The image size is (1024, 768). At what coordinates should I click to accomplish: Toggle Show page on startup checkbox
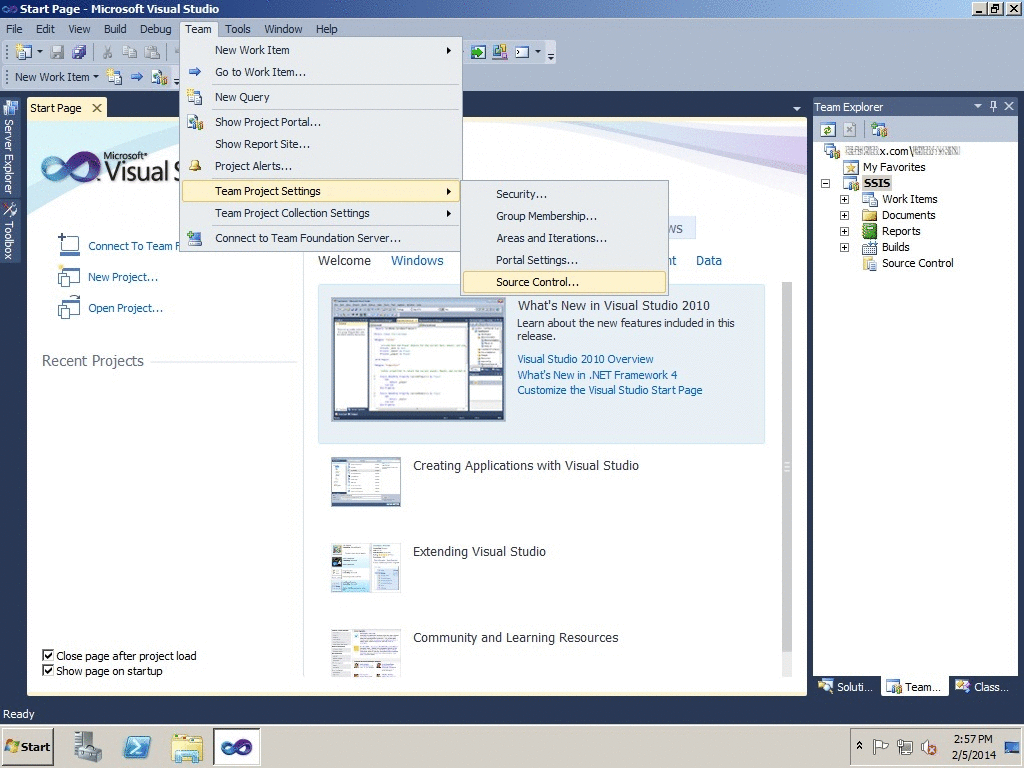pyautogui.click(x=48, y=670)
